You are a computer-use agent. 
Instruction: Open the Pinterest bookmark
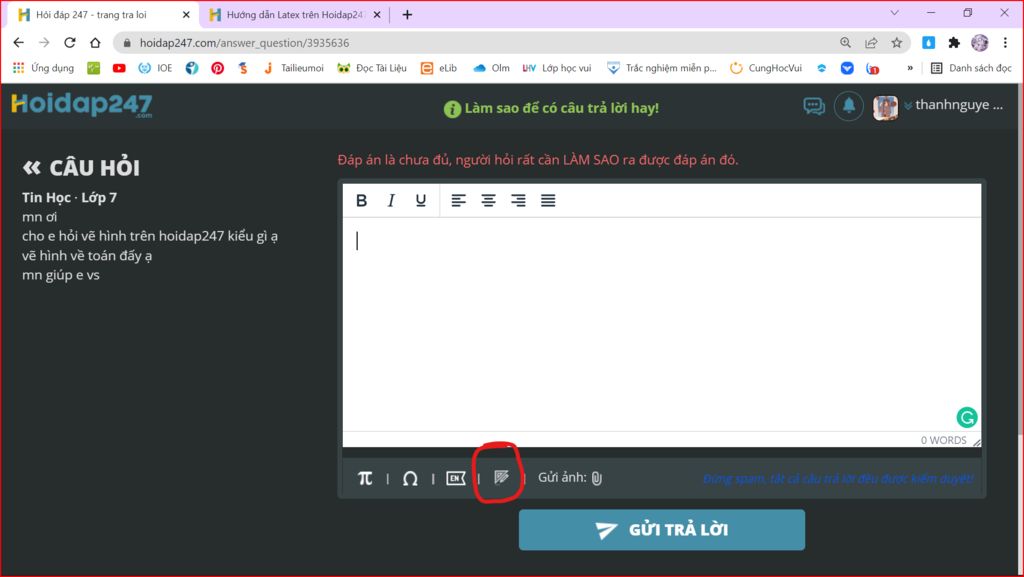217,68
